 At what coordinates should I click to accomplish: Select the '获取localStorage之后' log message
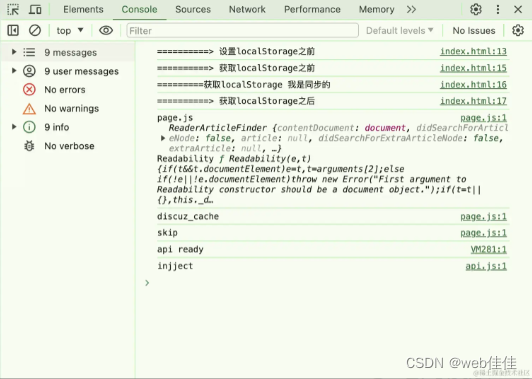pos(236,101)
